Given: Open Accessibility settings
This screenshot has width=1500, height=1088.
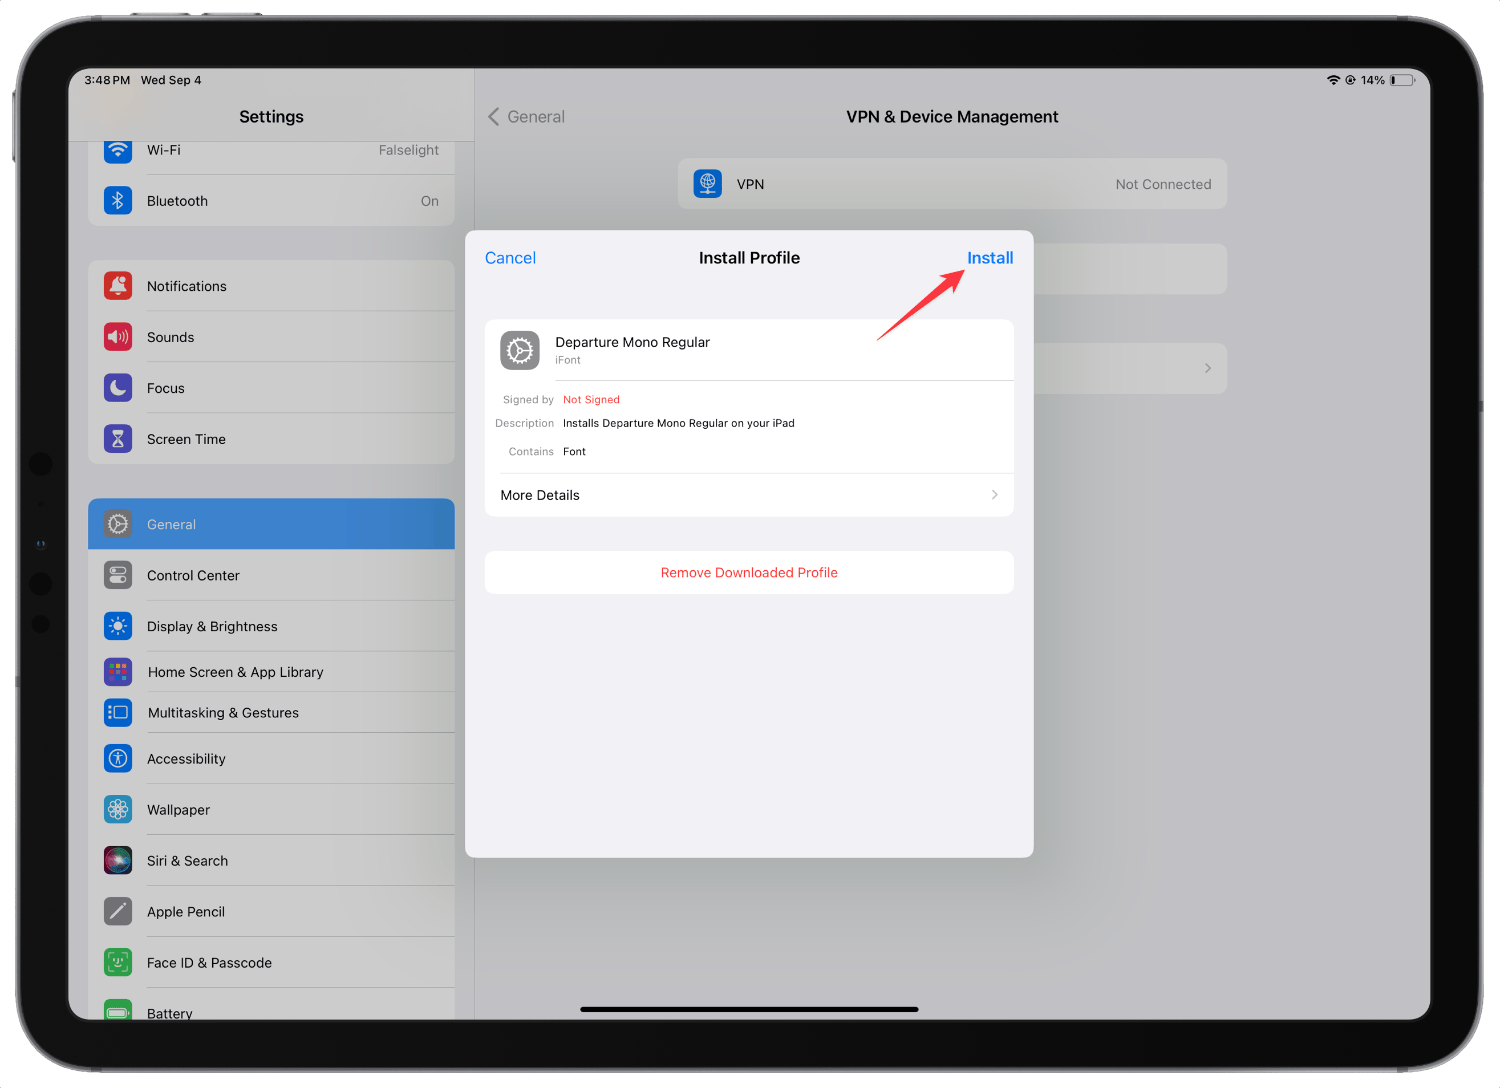Looking at the screenshot, I should click(x=271, y=758).
